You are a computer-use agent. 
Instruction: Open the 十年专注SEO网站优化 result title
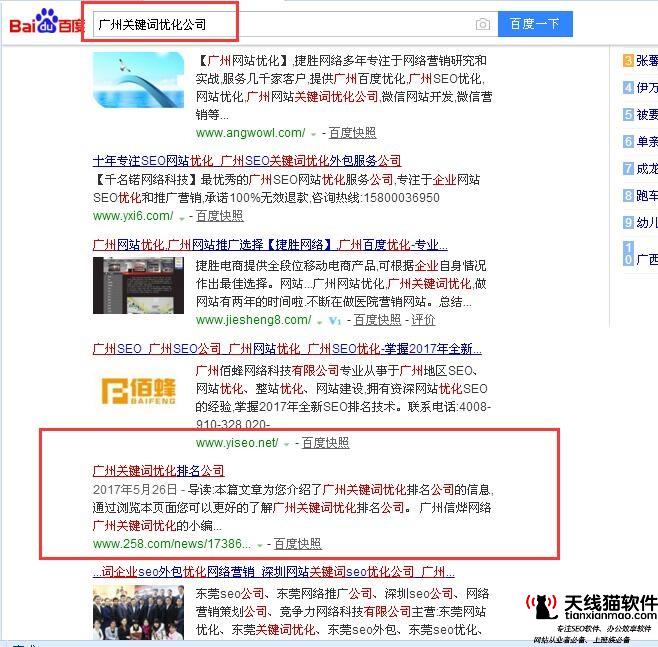247,161
